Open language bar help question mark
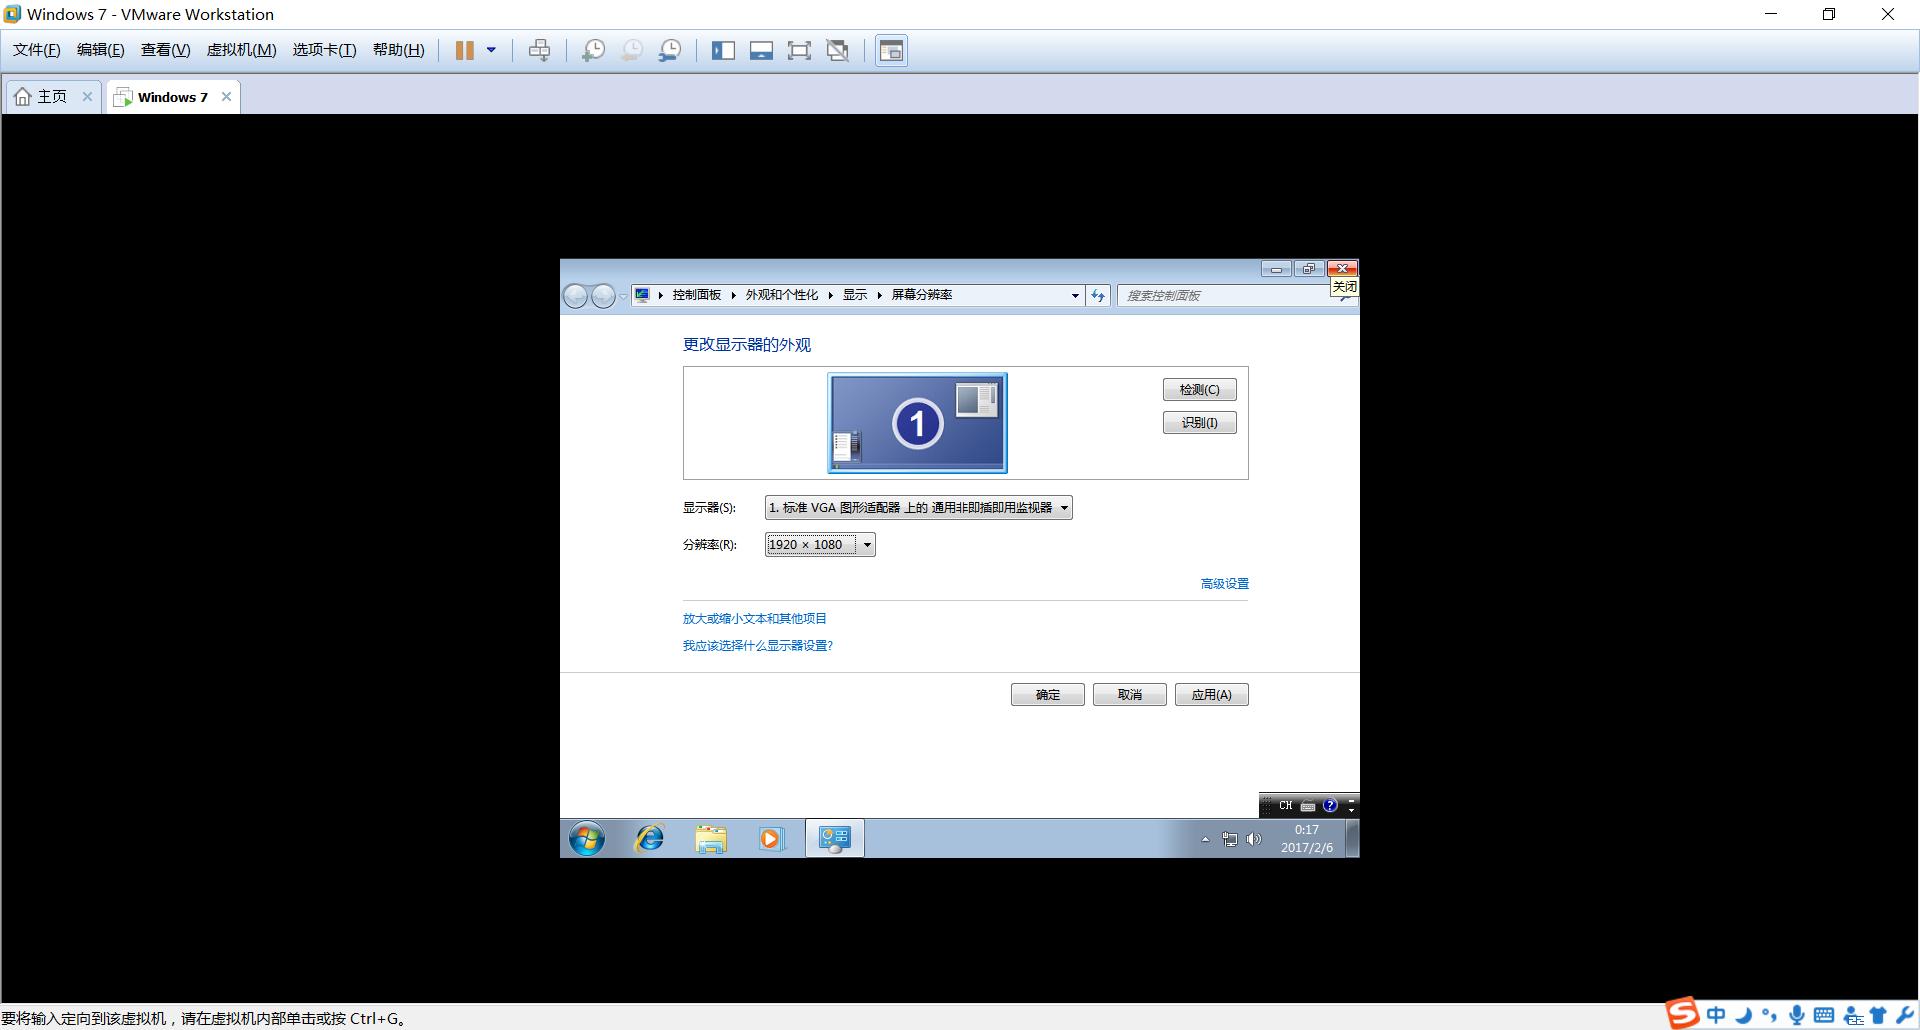1920x1030 pixels. tap(1330, 805)
